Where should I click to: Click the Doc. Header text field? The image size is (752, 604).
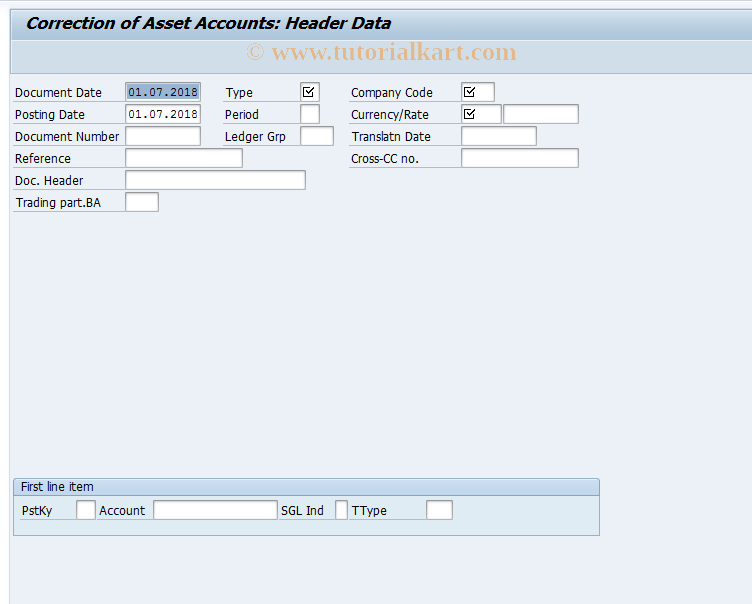tap(215, 180)
